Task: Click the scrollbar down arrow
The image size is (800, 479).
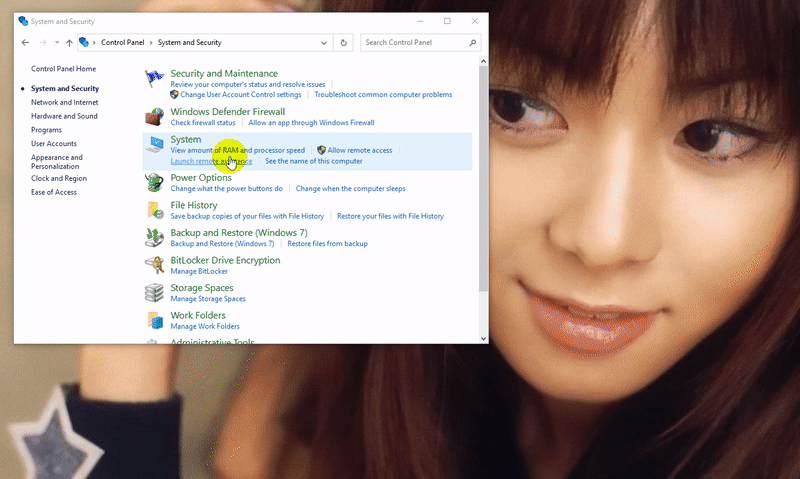Action: 483,338
